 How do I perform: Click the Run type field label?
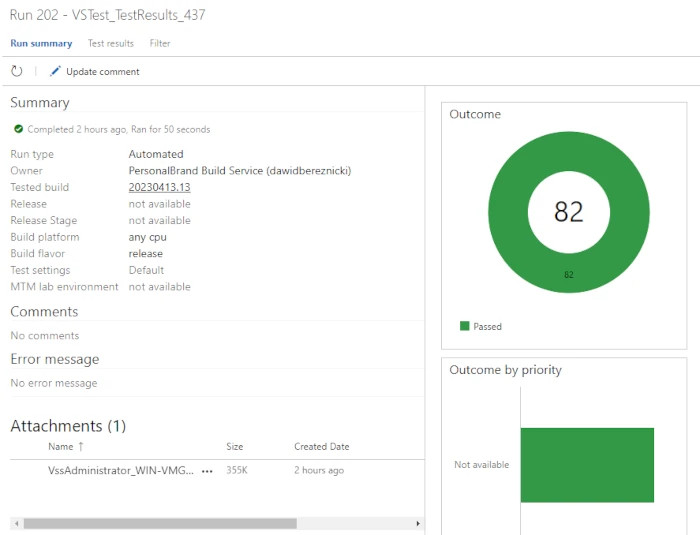point(32,154)
